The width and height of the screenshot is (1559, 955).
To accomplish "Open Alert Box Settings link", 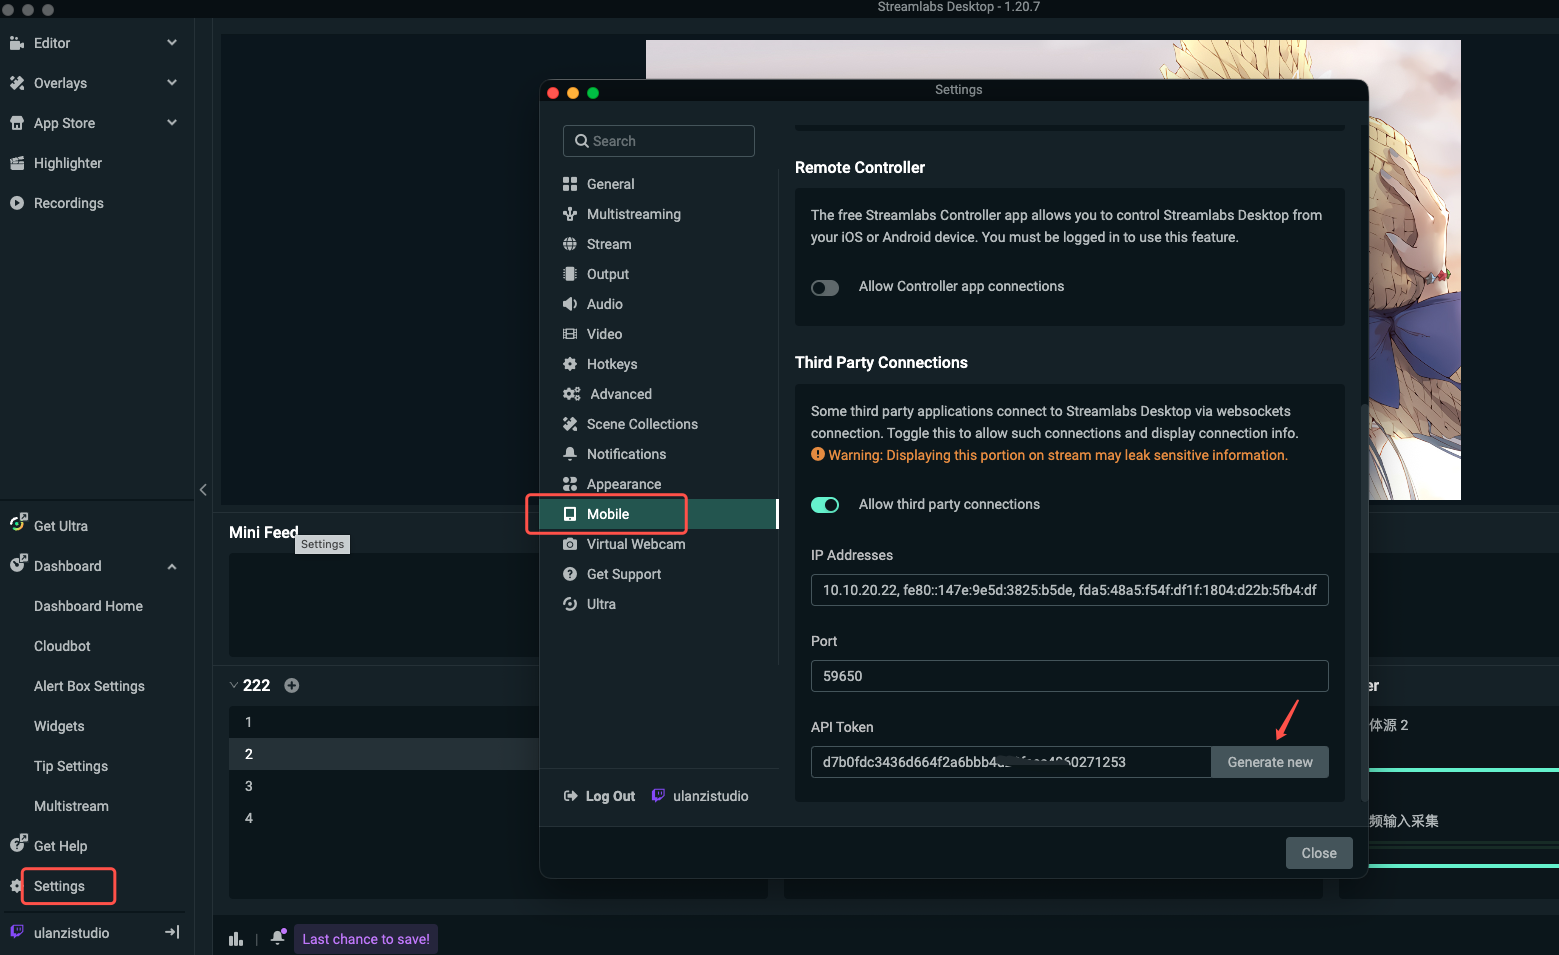I will [x=89, y=686].
